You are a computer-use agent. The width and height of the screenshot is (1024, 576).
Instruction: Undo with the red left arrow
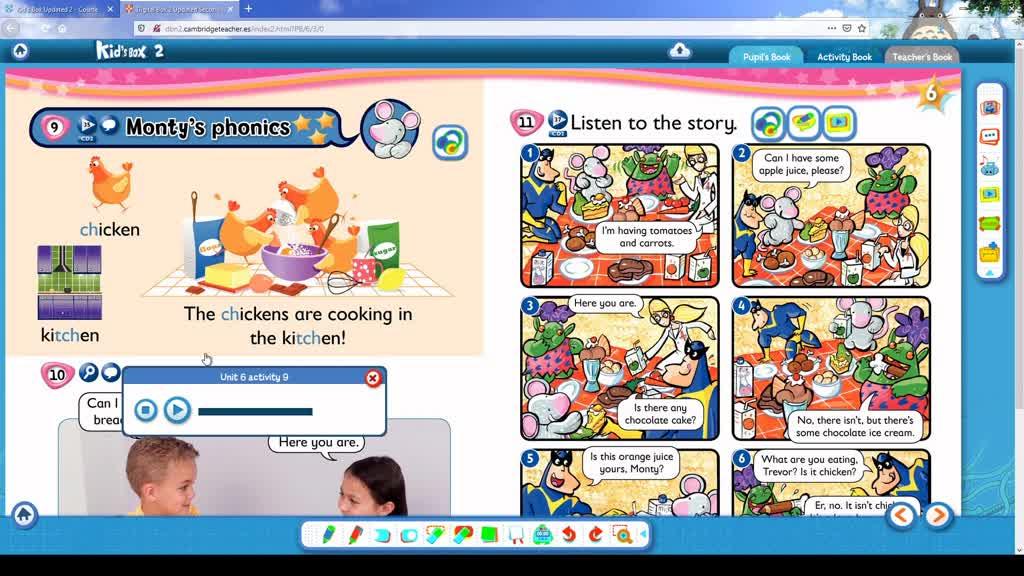[569, 535]
